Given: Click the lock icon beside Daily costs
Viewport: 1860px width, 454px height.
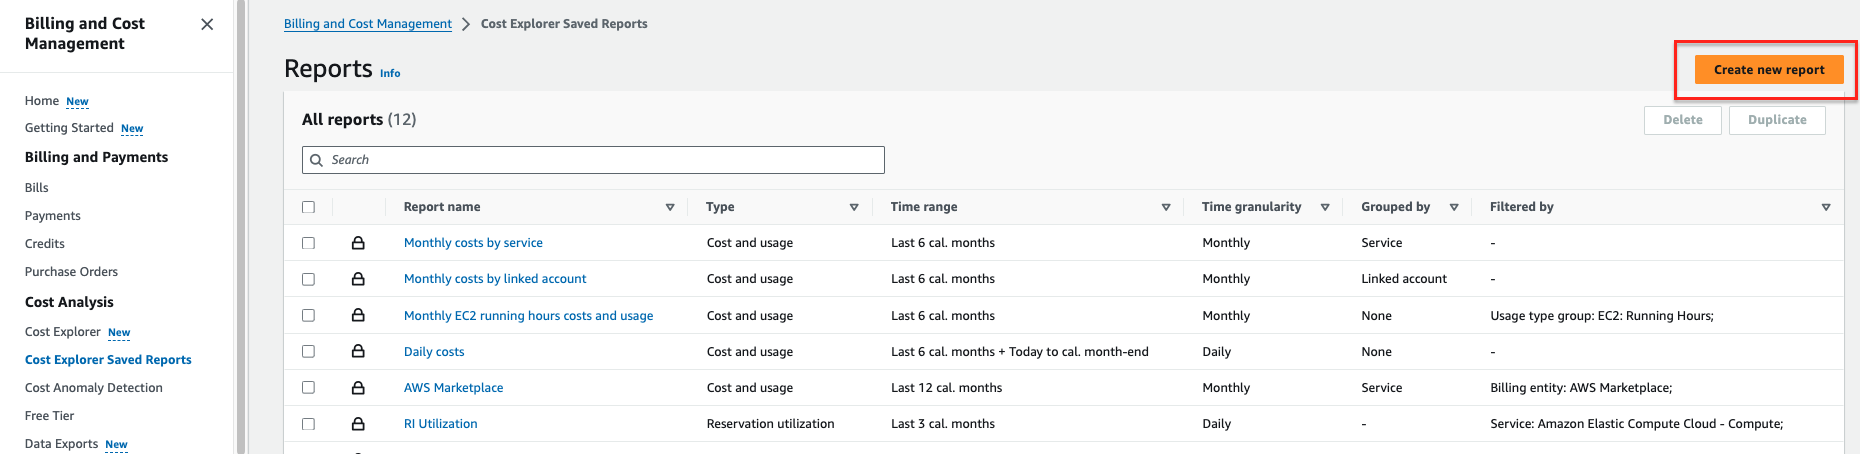Looking at the screenshot, I should pyautogui.click(x=358, y=351).
